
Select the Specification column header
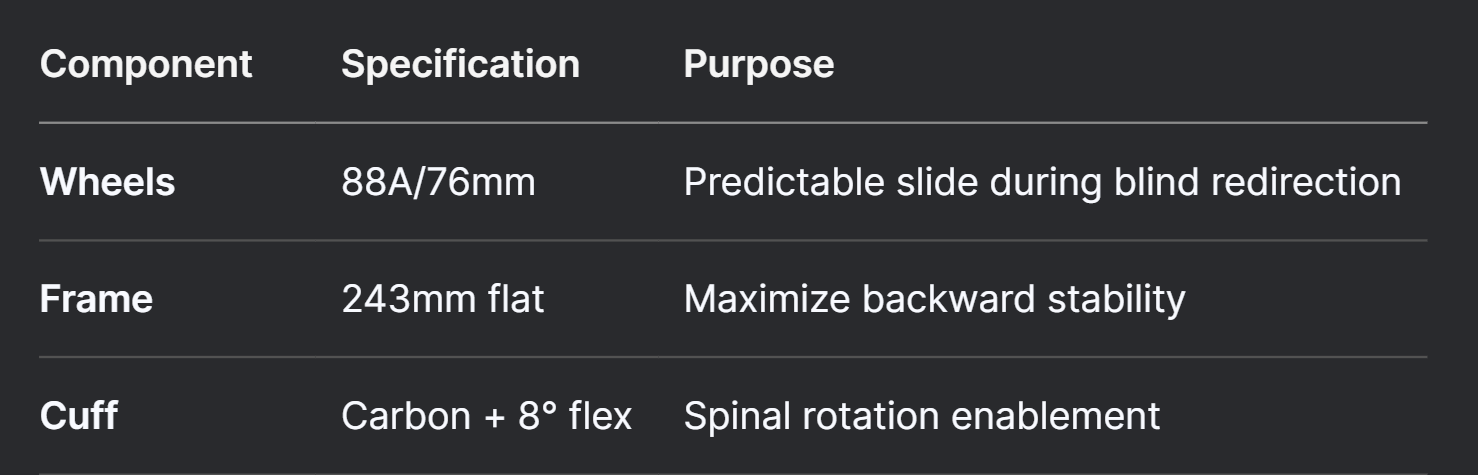pos(460,65)
